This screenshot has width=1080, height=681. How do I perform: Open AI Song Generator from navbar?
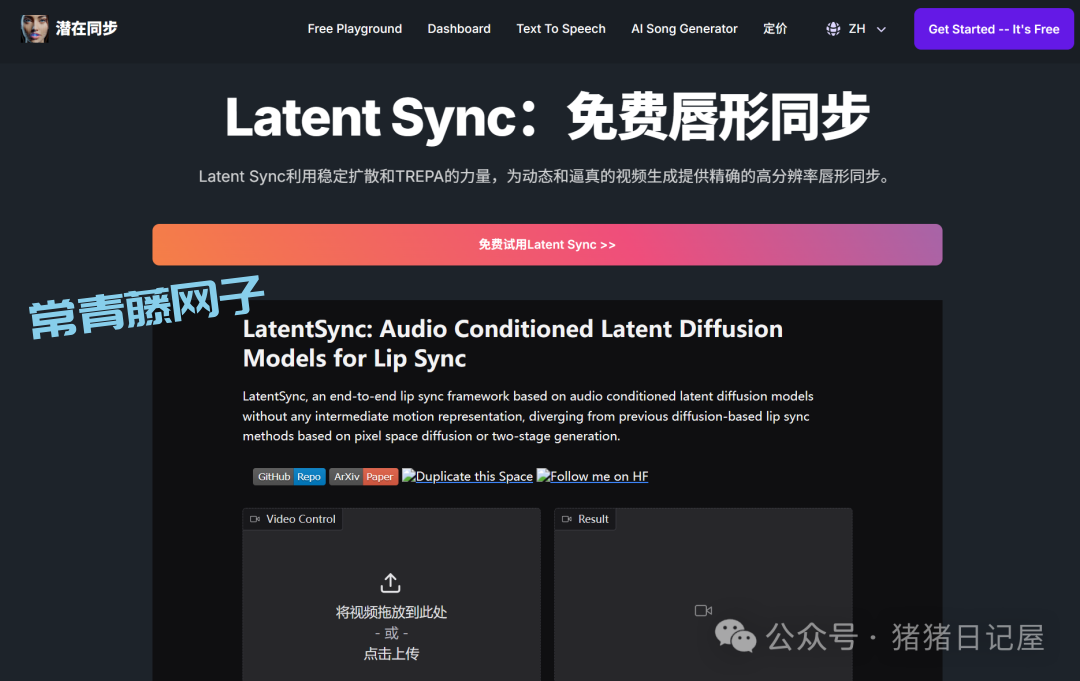(x=684, y=29)
